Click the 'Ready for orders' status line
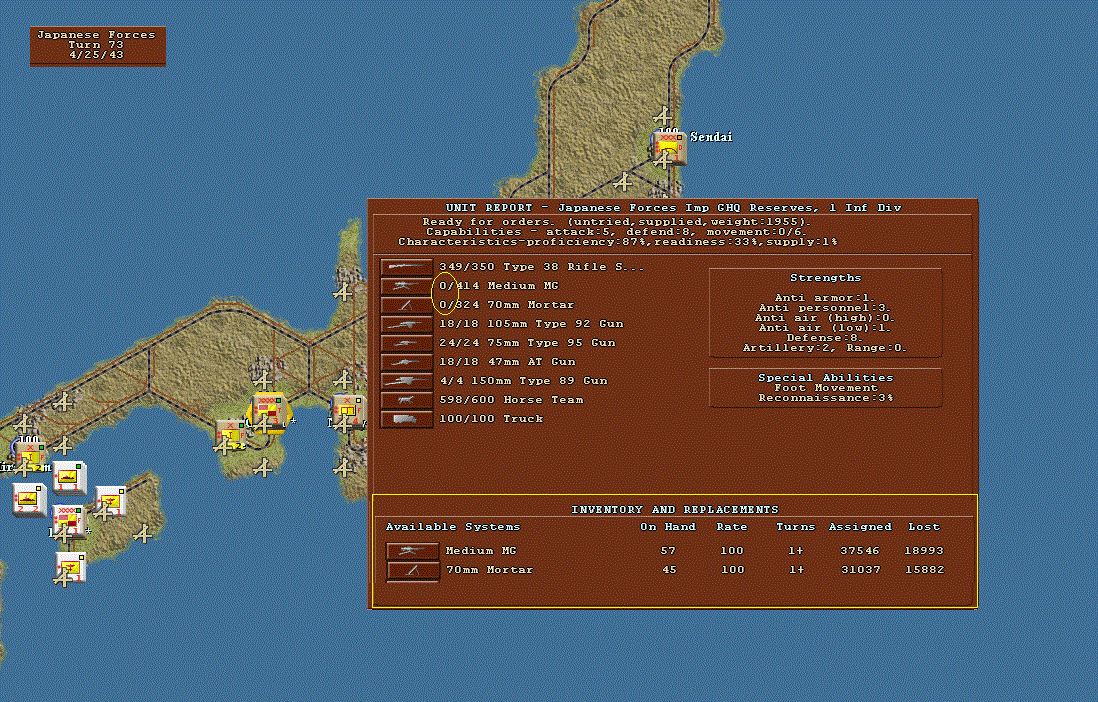Screen dimensions: 1098x702 [616, 221]
